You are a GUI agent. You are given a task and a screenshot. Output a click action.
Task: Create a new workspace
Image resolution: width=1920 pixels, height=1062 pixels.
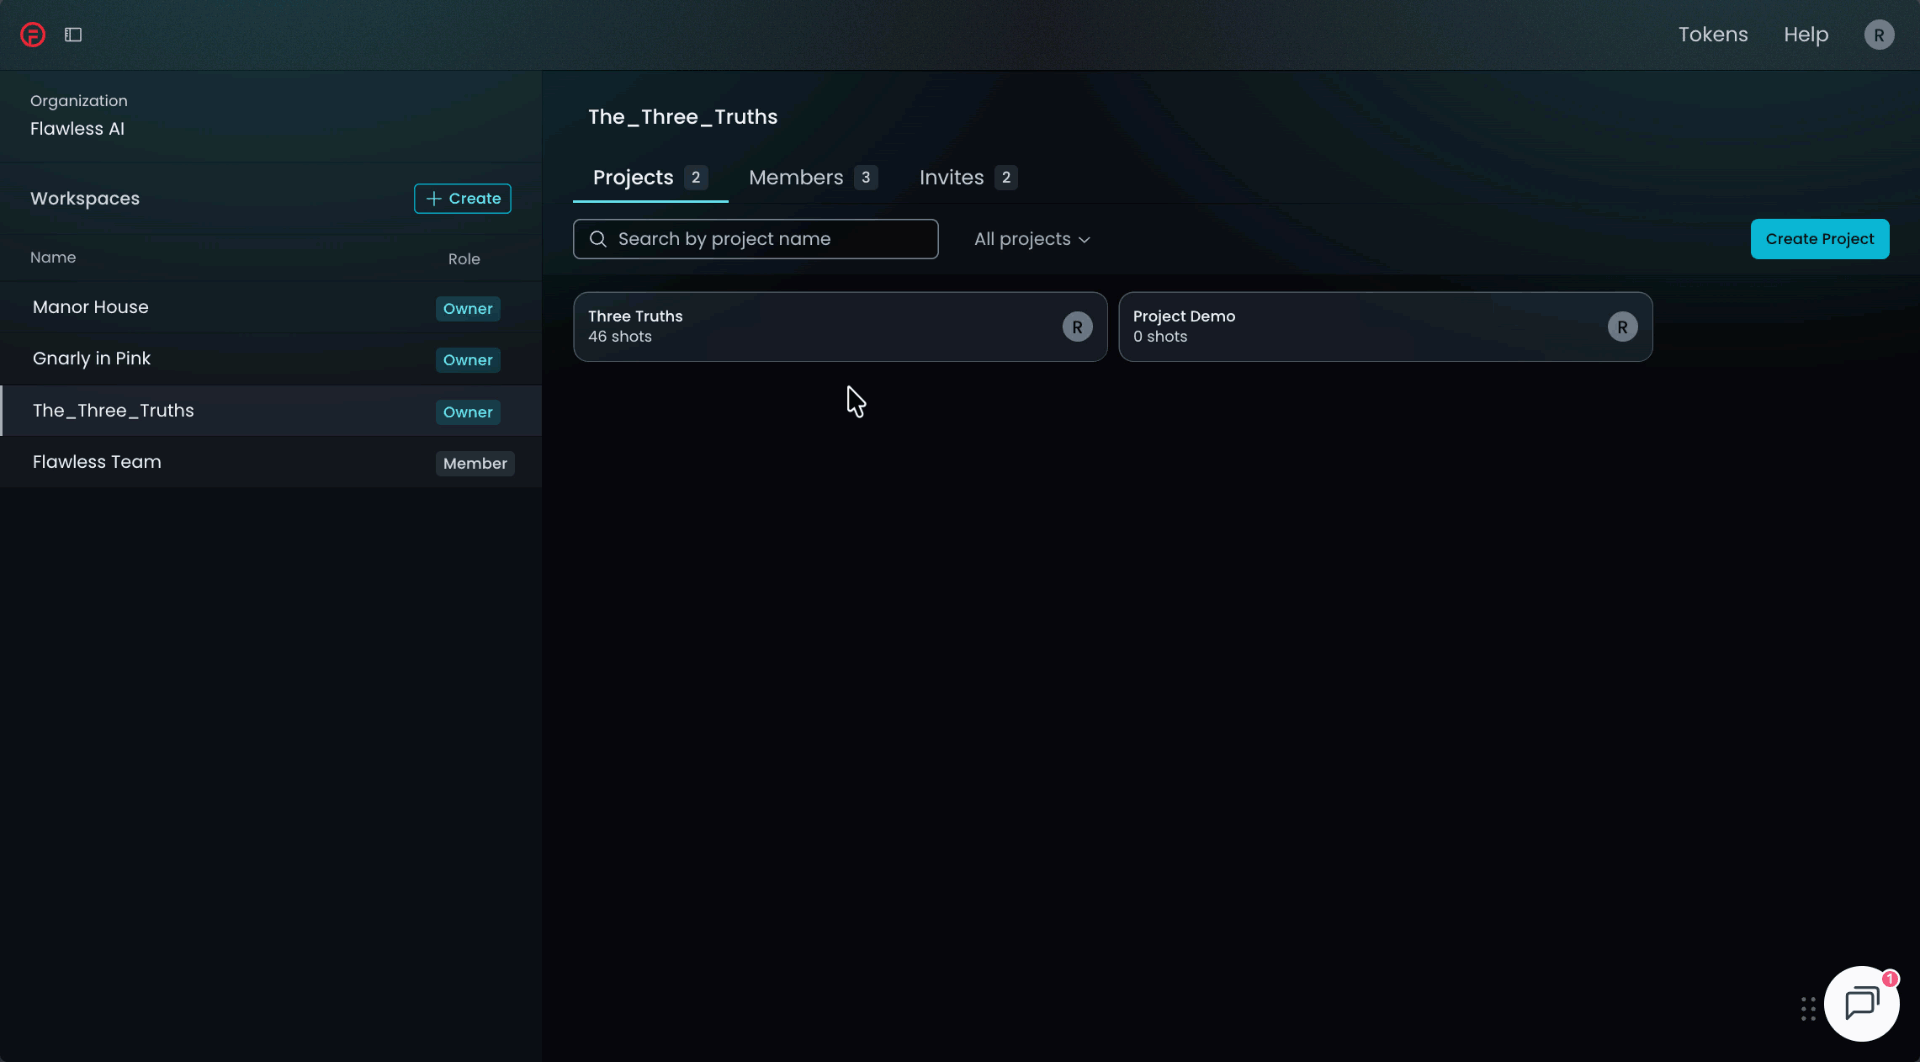pos(463,199)
